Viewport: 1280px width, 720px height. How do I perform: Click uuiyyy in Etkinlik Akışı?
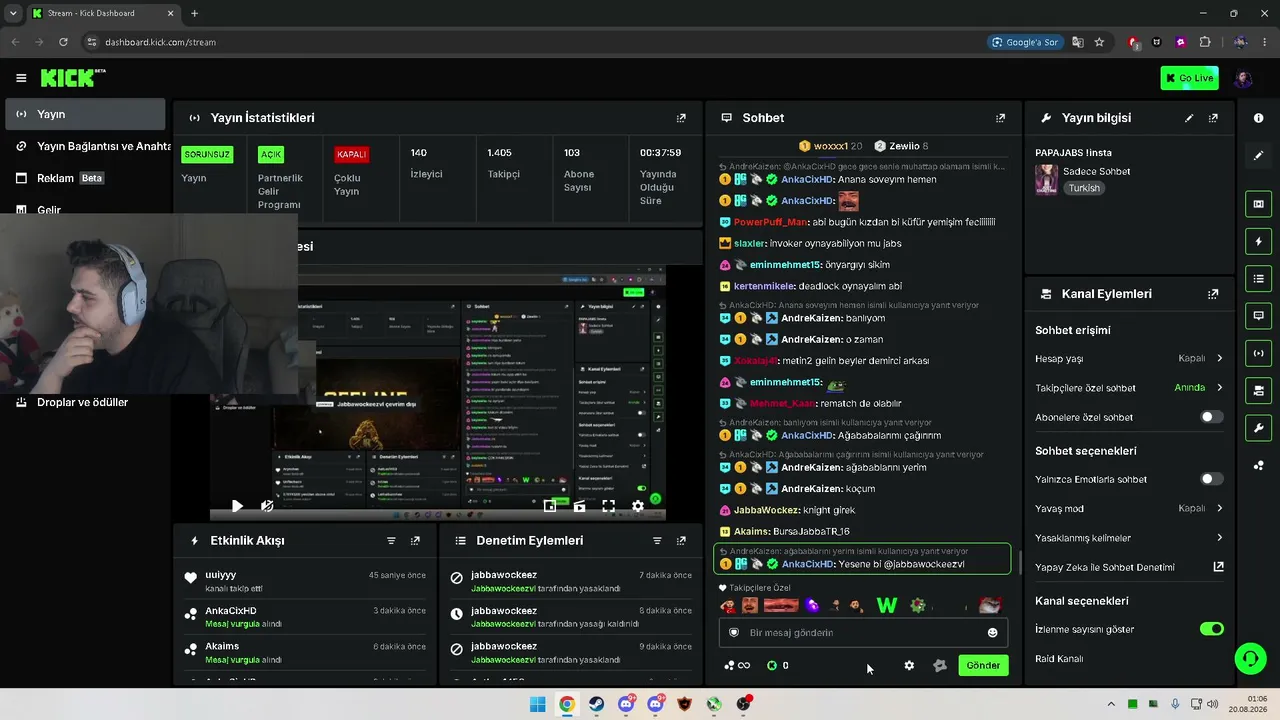click(x=221, y=575)
